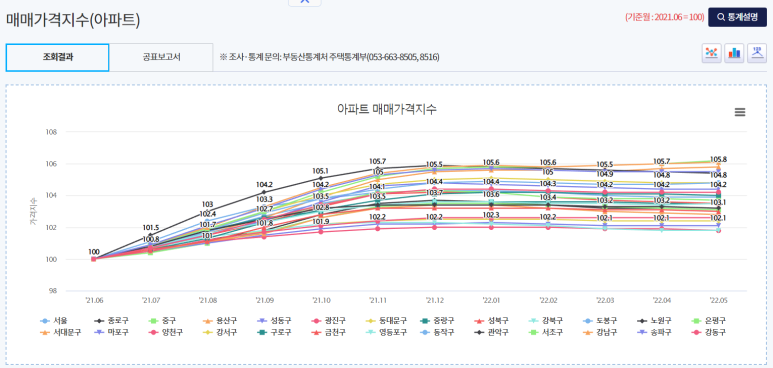Click the 통계설명 search button
This screenshot has height=368, width=773.
tap(738, 17)
